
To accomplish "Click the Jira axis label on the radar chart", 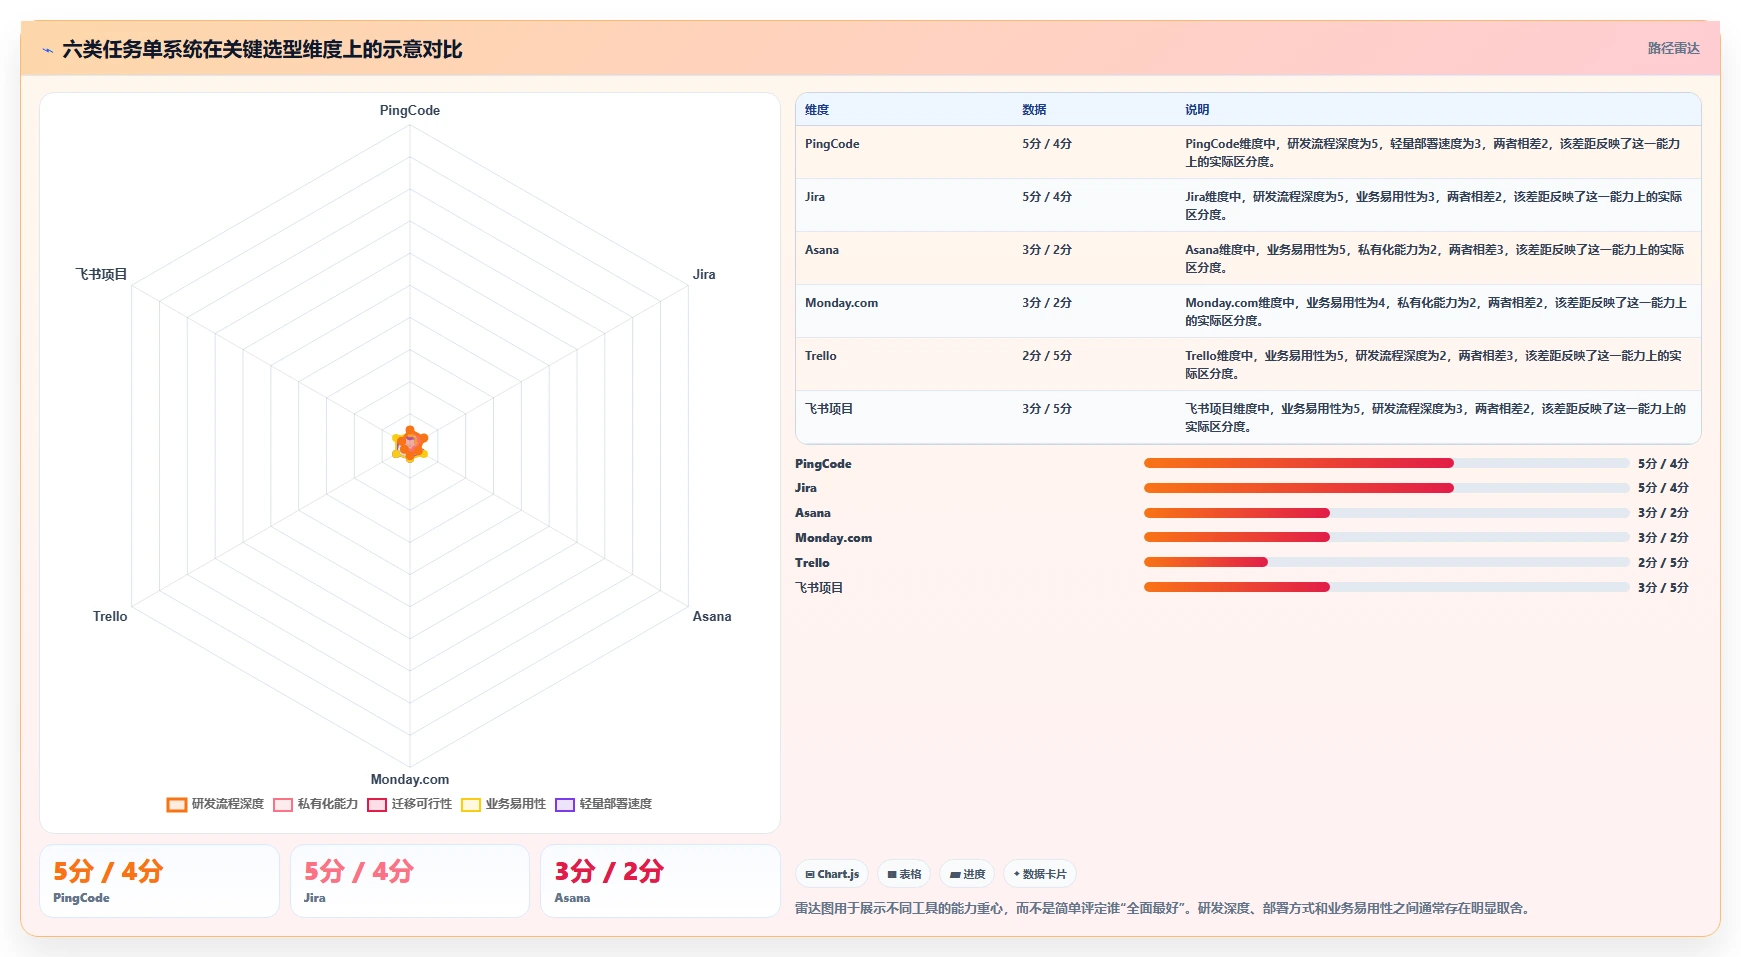I will click(704, 274).
